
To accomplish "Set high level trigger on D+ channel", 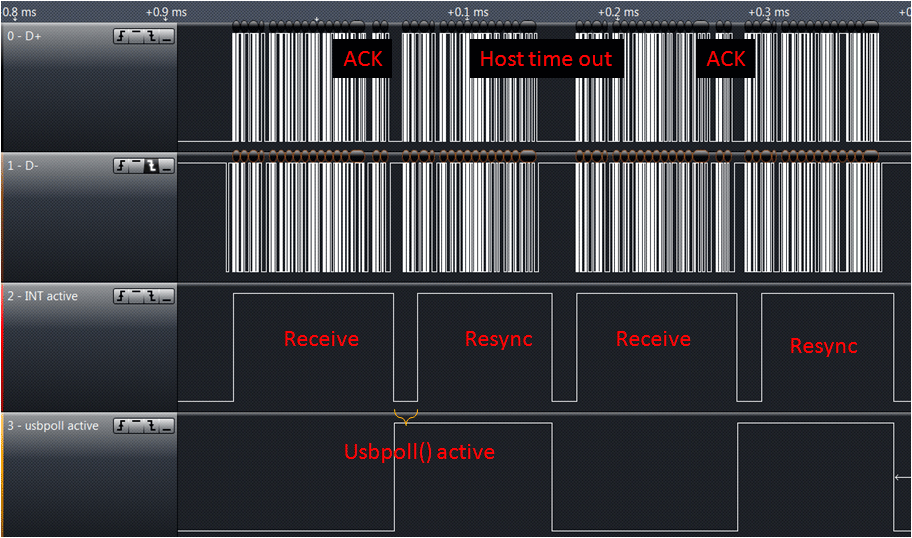I will 136,36.
